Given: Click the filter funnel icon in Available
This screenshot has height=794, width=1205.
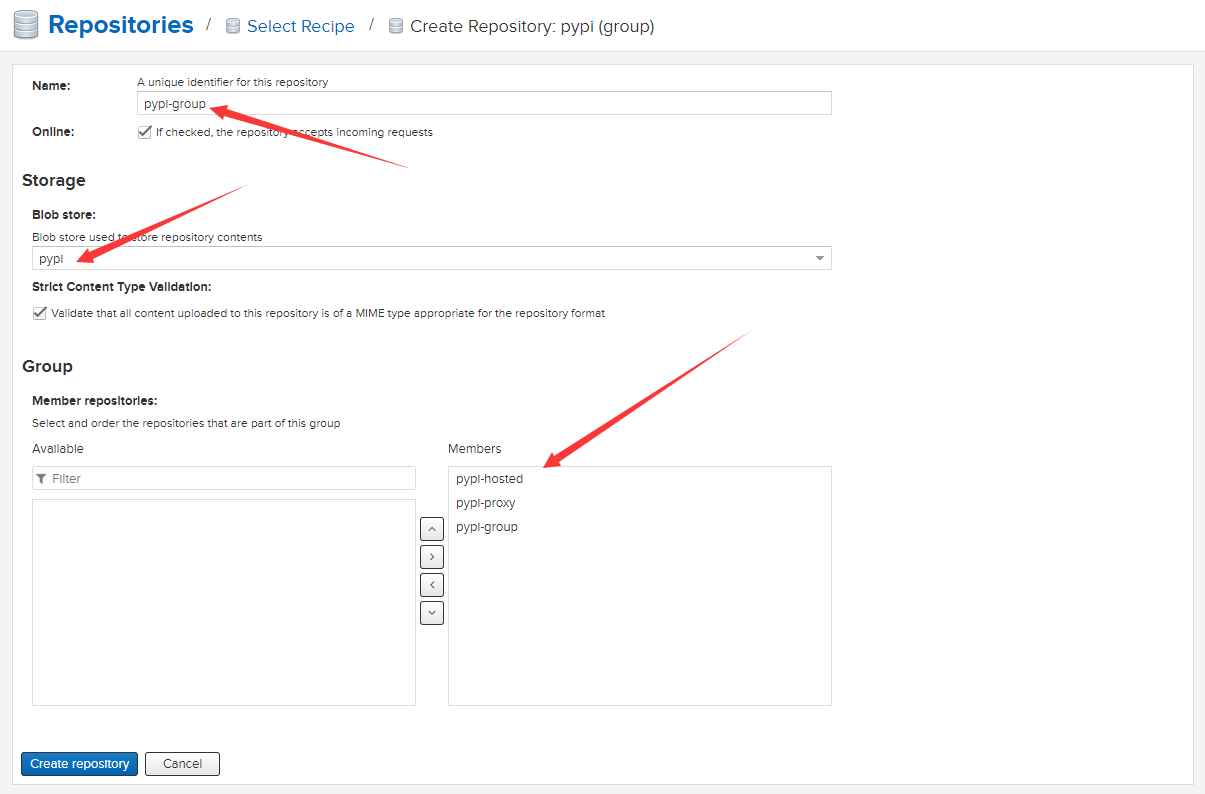Looking at the screenshot, I should 41,479.
